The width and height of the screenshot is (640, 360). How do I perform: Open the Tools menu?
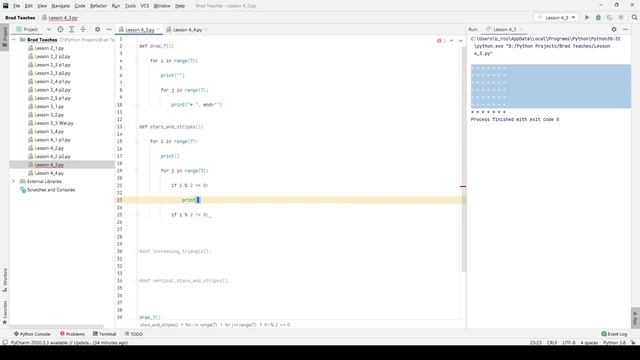130,6
